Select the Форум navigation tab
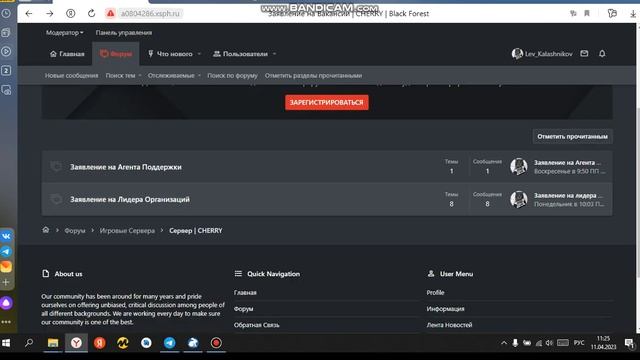This screenshot has height=360, width=640. point(116,54)
